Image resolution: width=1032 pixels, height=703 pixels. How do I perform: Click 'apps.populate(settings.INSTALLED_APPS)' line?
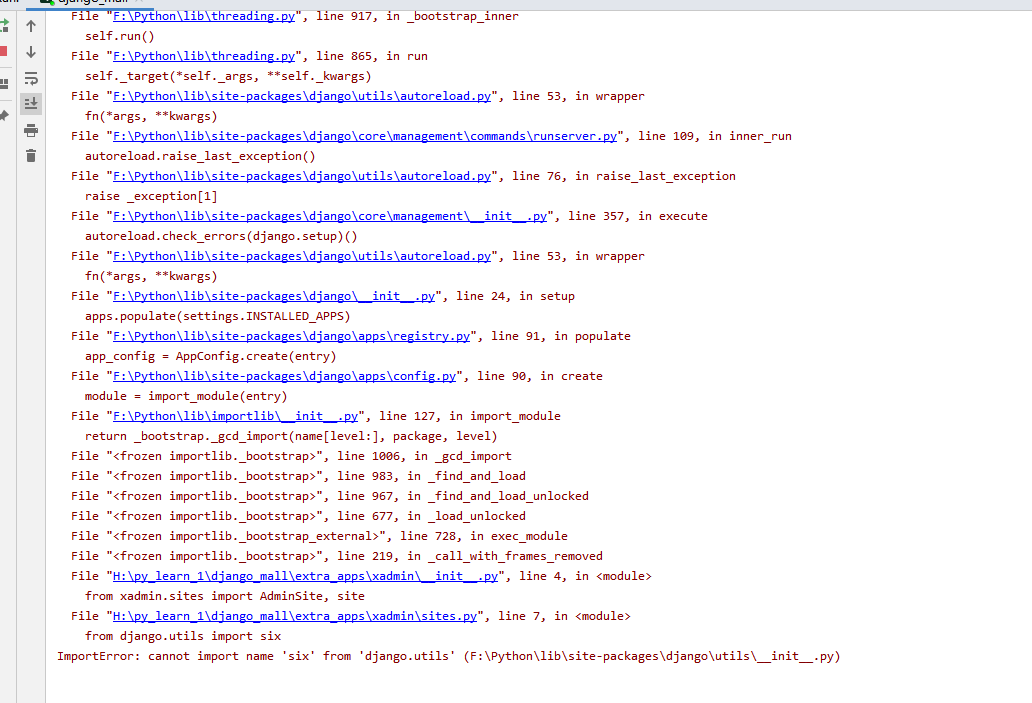pos(218,317)
